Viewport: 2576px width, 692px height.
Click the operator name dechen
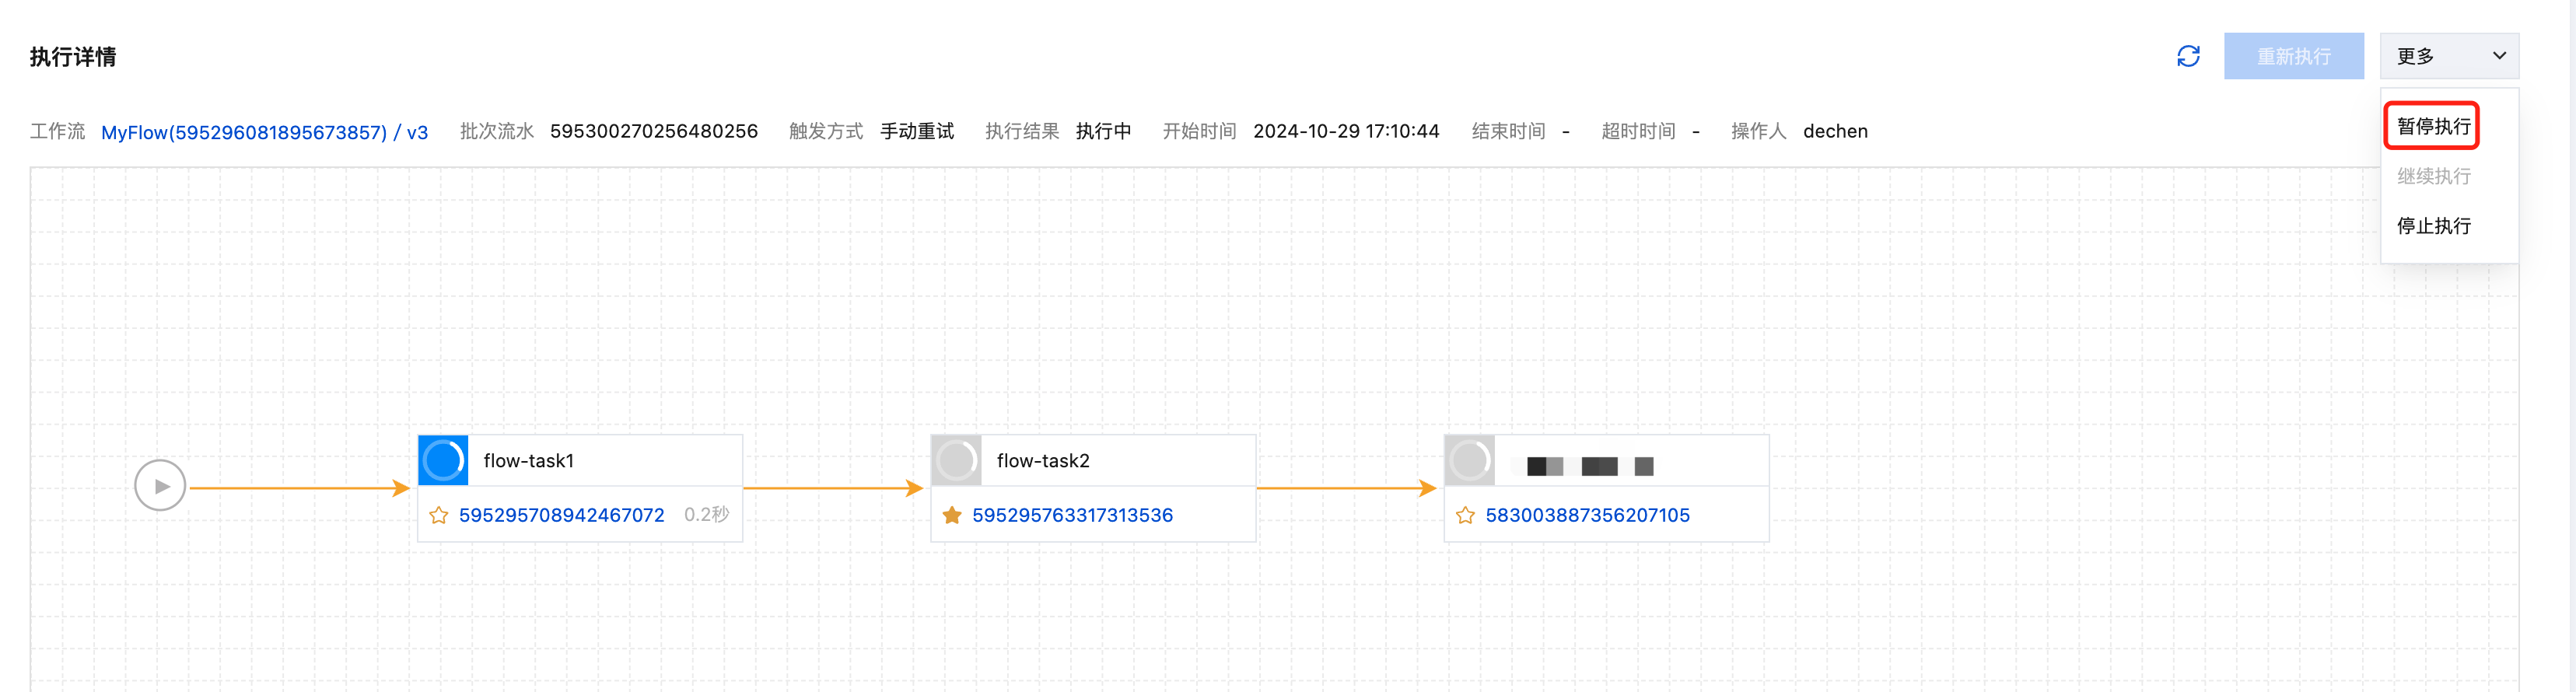(1835, 132)
